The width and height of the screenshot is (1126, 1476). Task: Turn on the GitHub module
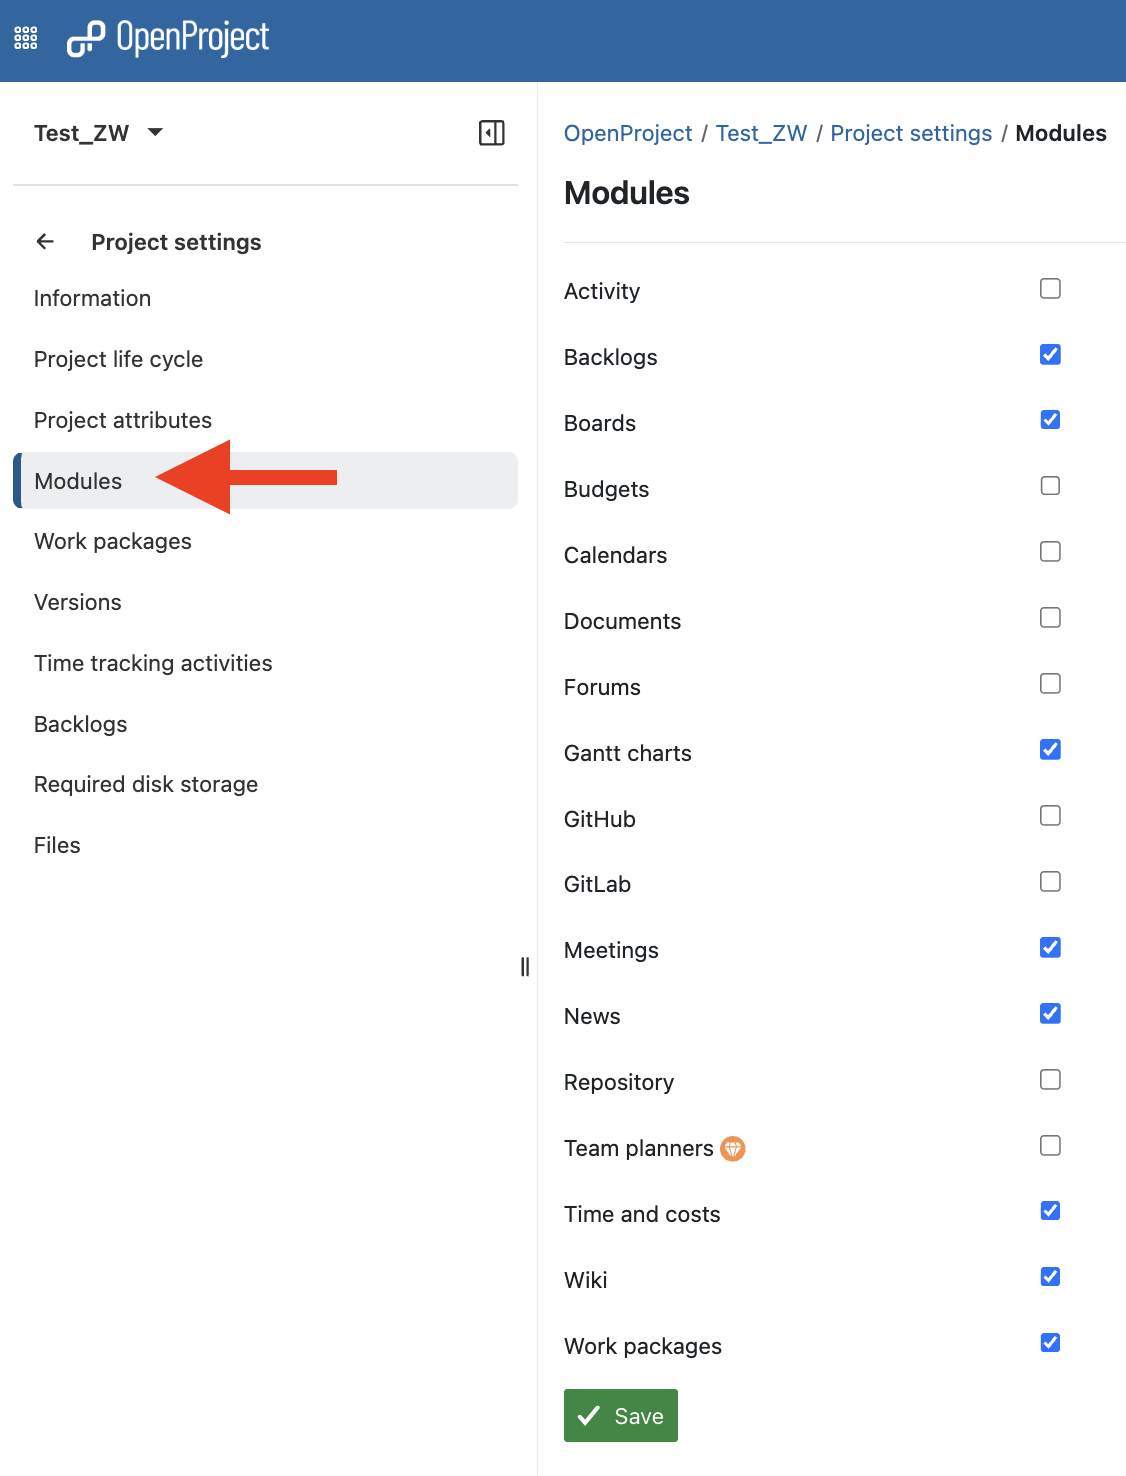point(1050,816)
